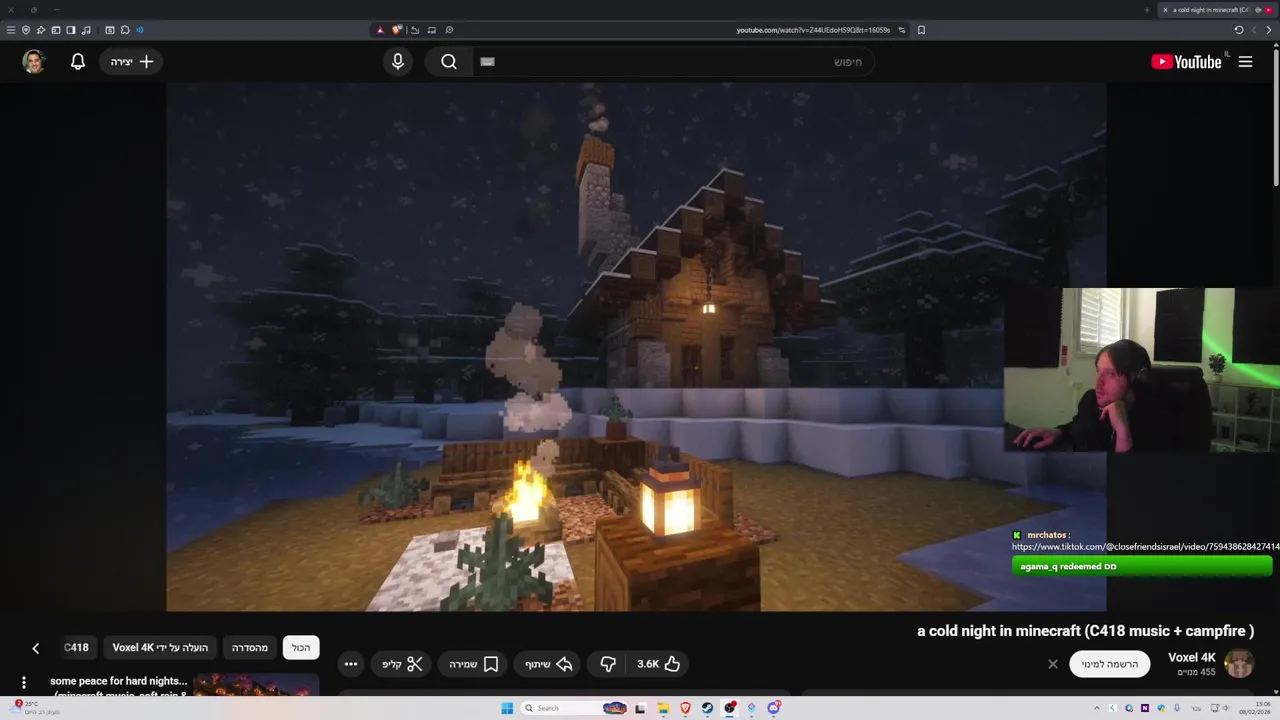
Task: Reload the page with the refresh icon
Action: coord(1239,30)
